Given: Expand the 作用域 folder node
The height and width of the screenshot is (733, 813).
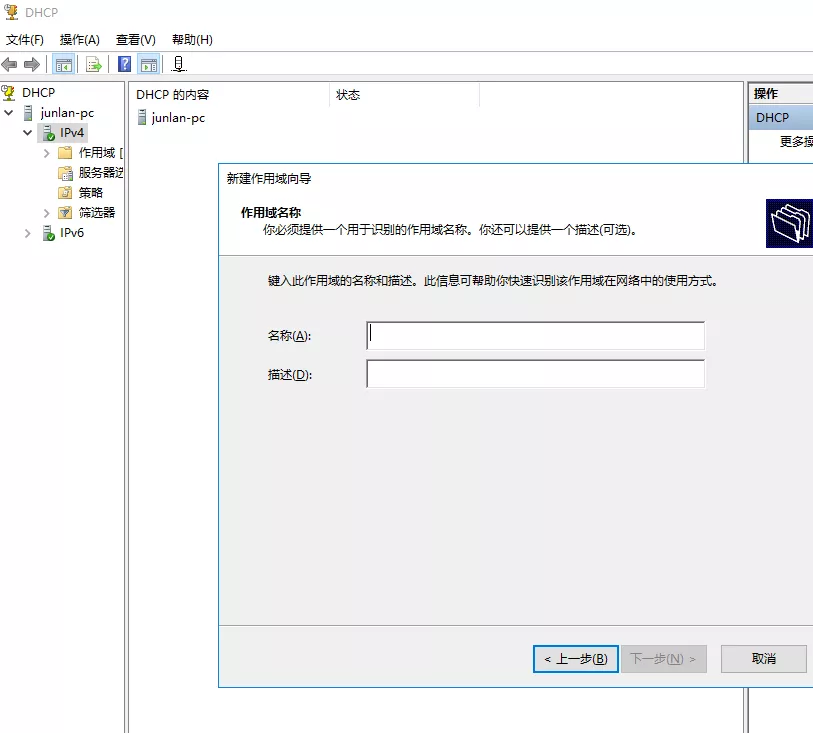Looking at the screenshot, I should (x=46, y=153).
